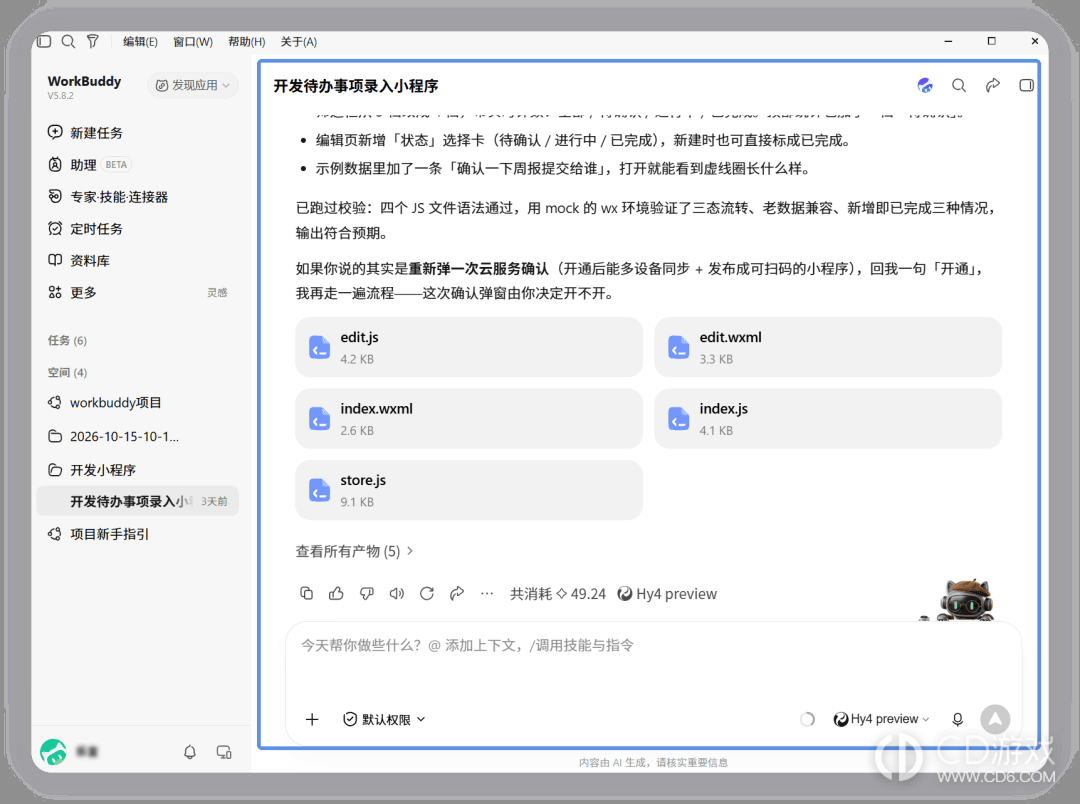The width and height of the screenshot is (1080, 804).
Task: Open the edit.wxml file card
Action: point(828,347)
